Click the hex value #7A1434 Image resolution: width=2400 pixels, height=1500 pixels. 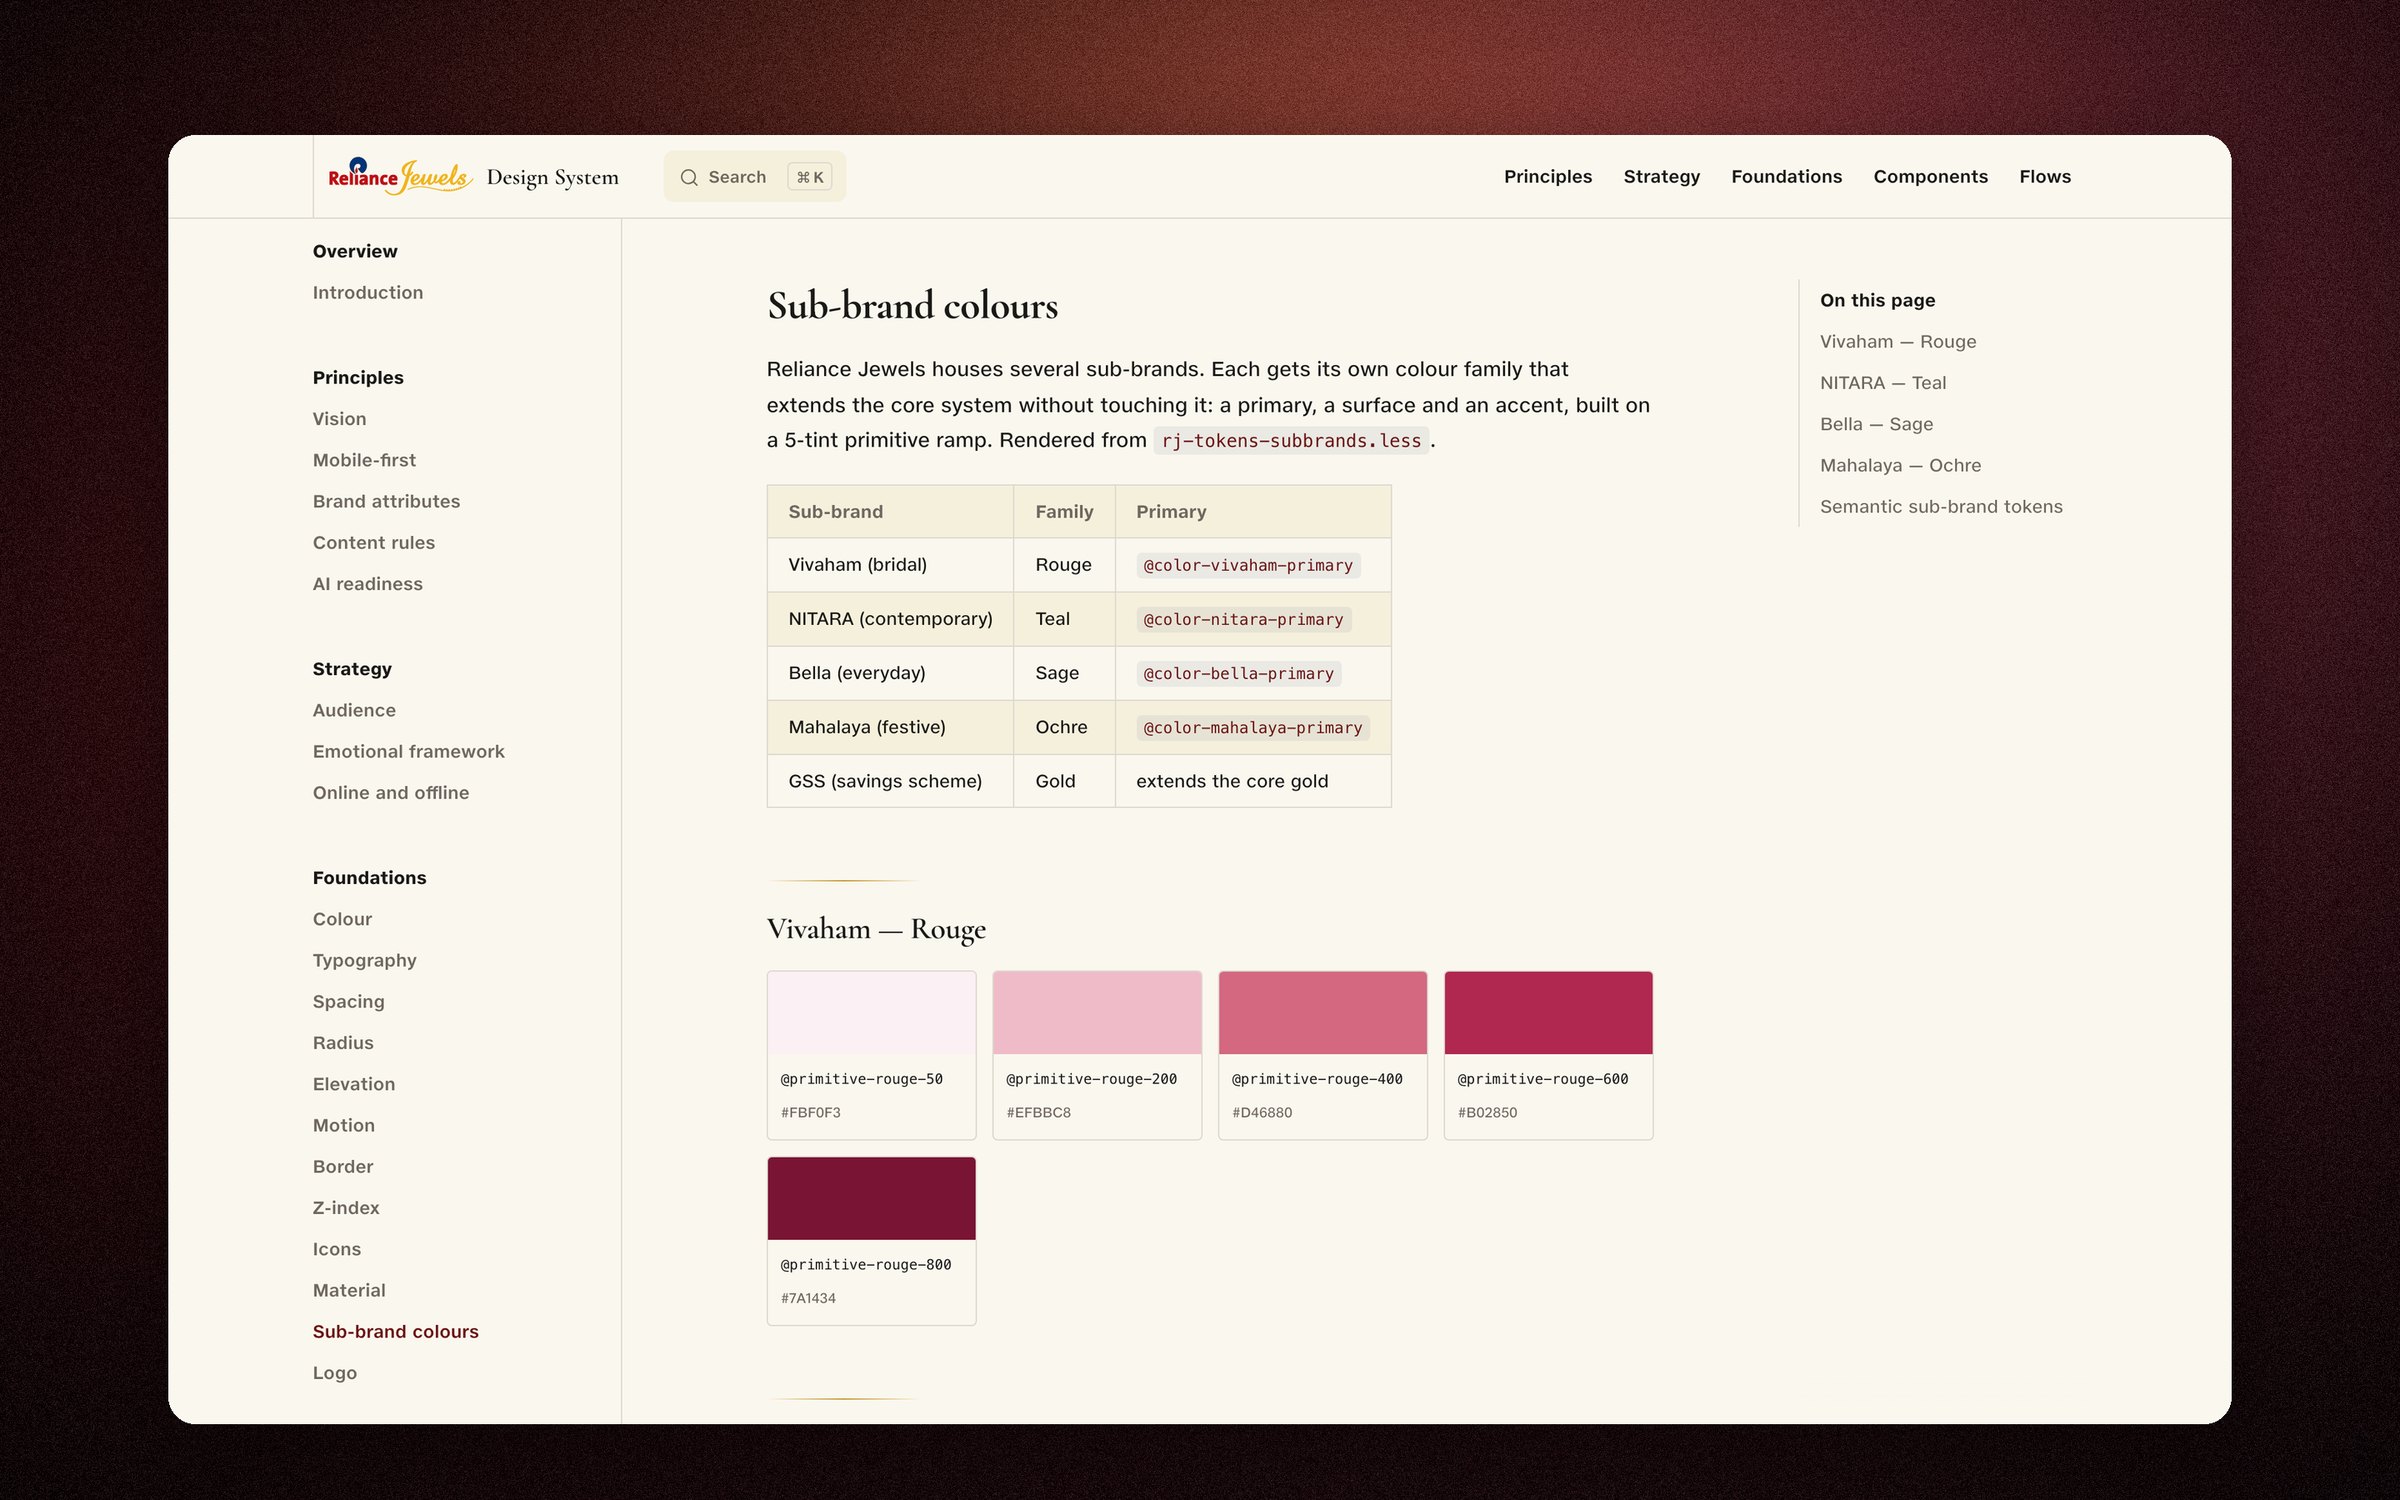click(x=808, y=1298)
